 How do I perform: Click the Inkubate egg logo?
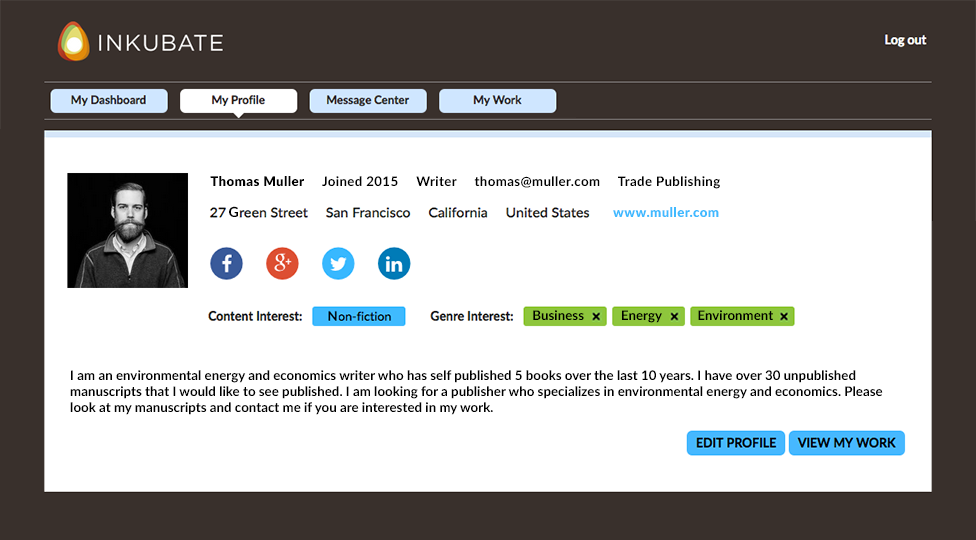pyautogui.click(x=73, y=42)
